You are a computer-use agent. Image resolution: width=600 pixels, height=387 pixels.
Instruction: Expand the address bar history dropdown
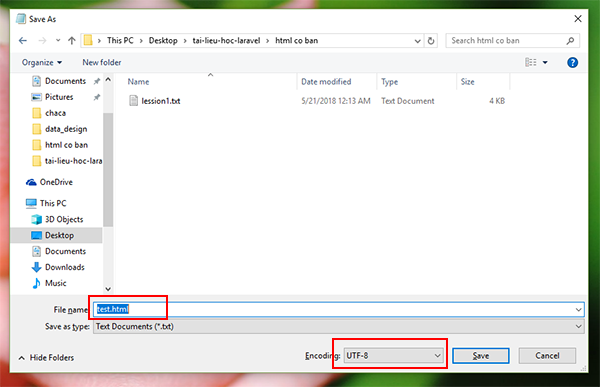point(417,41)
